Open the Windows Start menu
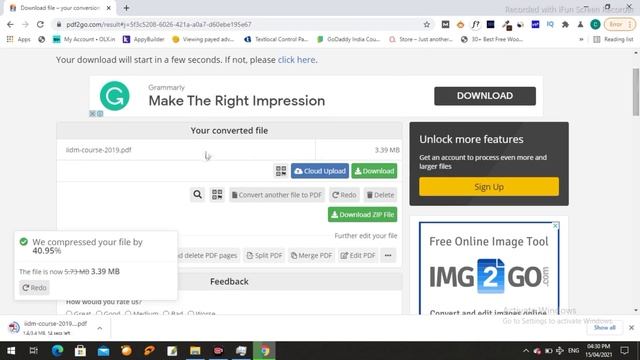Viewport: 640px width, 360px height. tap(11, 351)
